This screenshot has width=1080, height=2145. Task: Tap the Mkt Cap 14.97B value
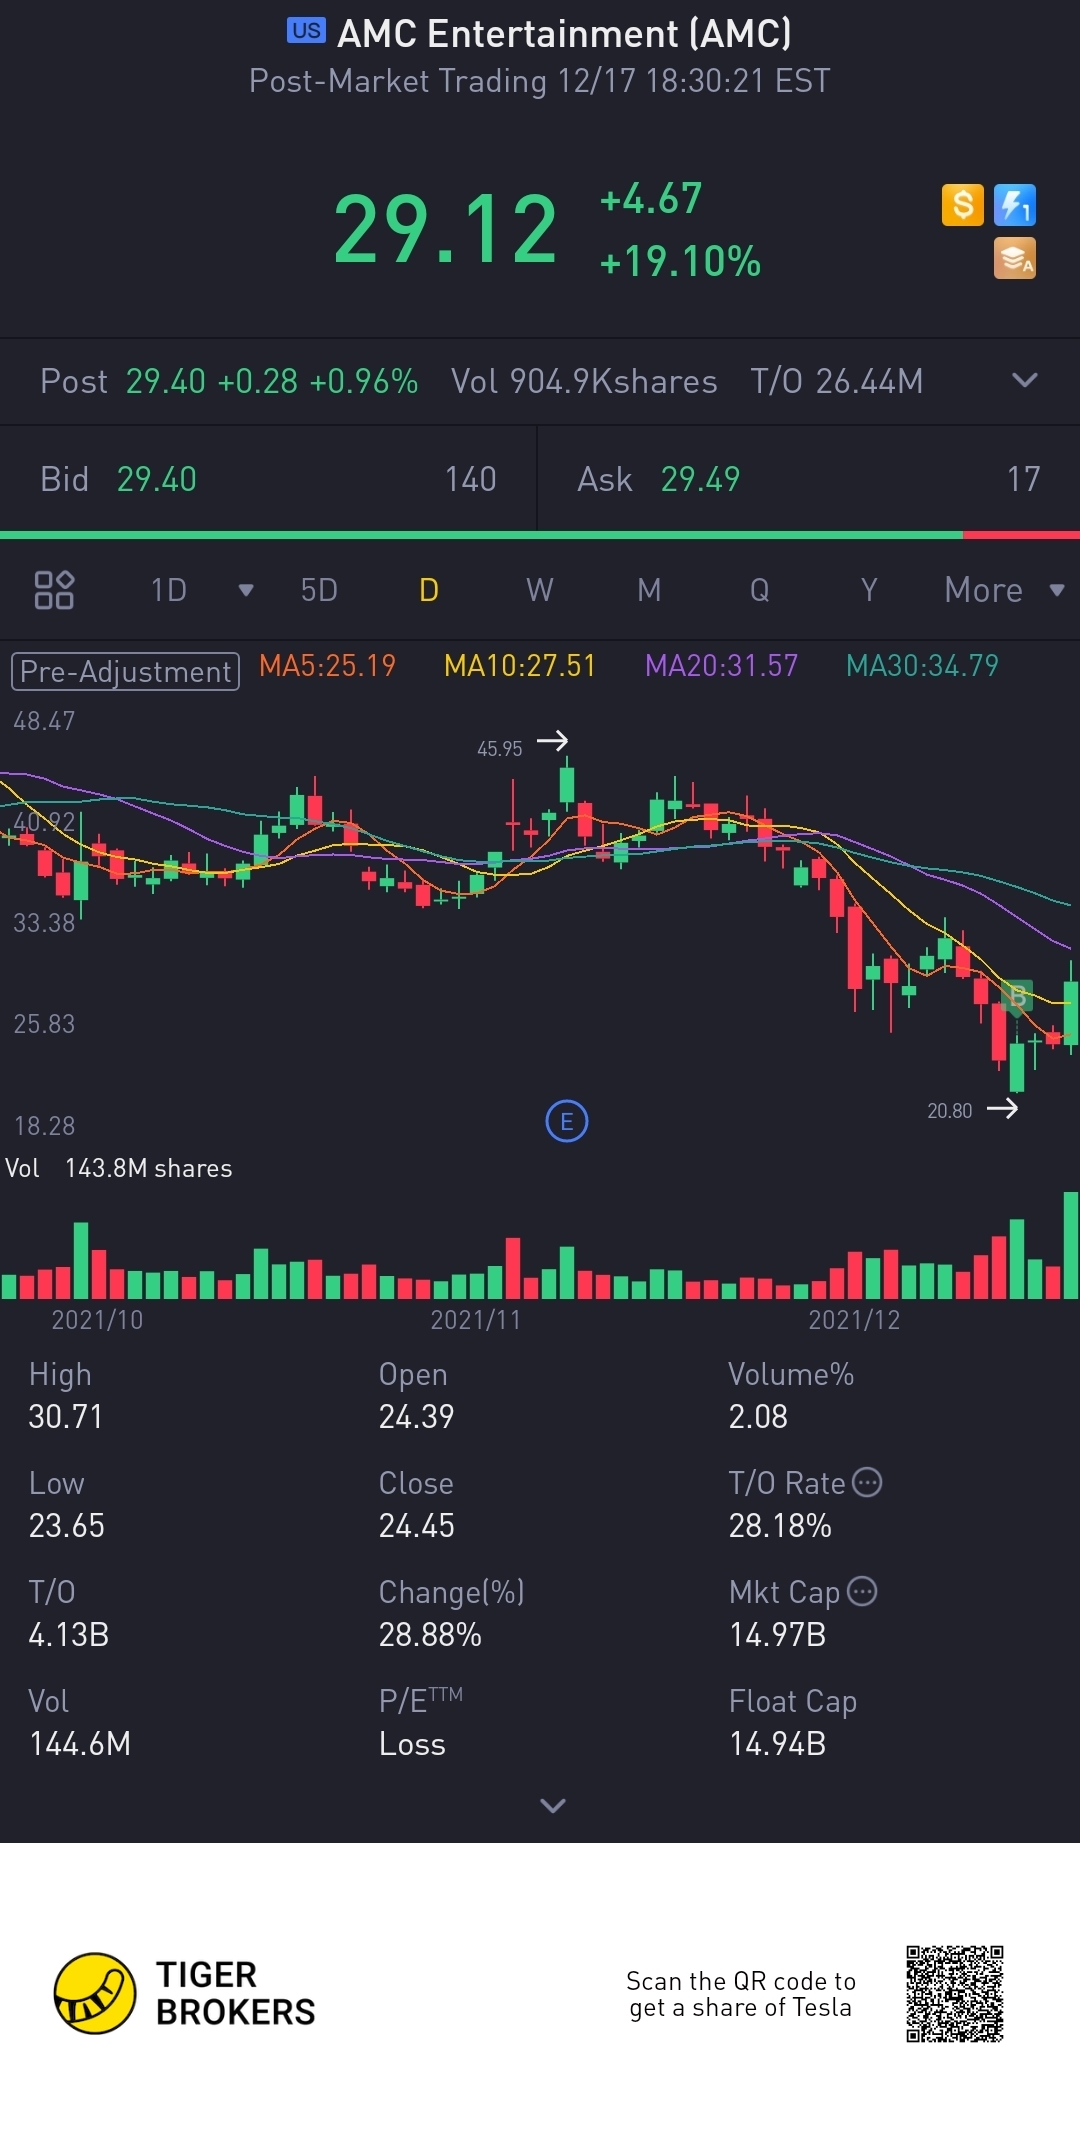[x=777, y=1634]
